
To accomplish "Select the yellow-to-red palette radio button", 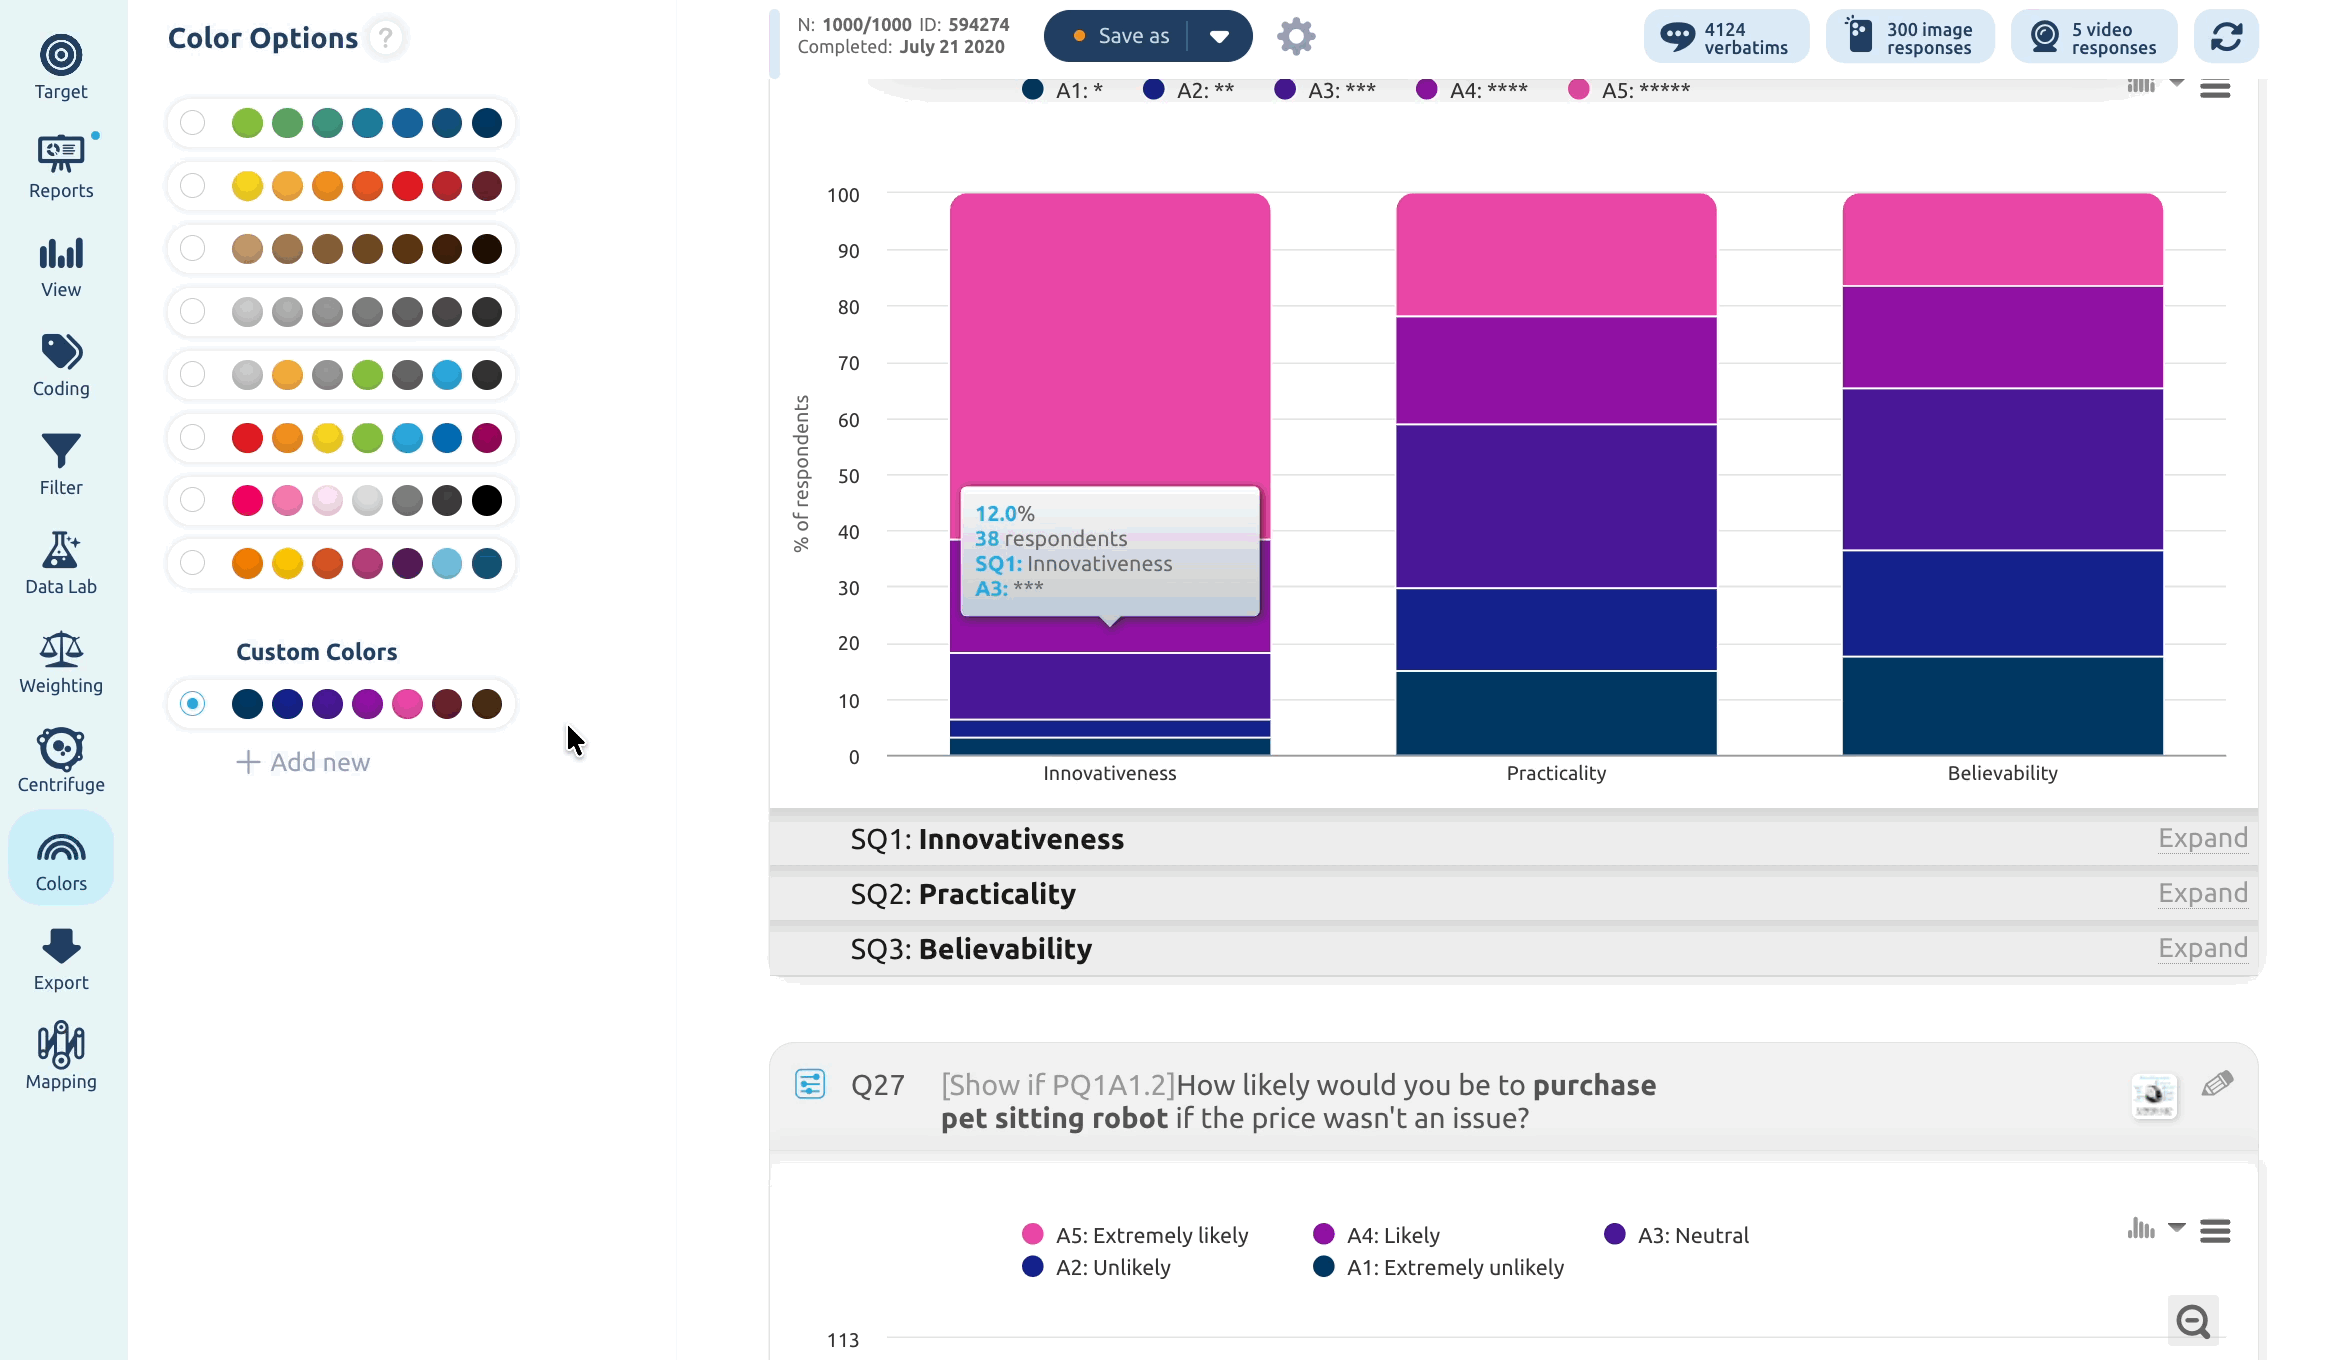I will (193, 186).
